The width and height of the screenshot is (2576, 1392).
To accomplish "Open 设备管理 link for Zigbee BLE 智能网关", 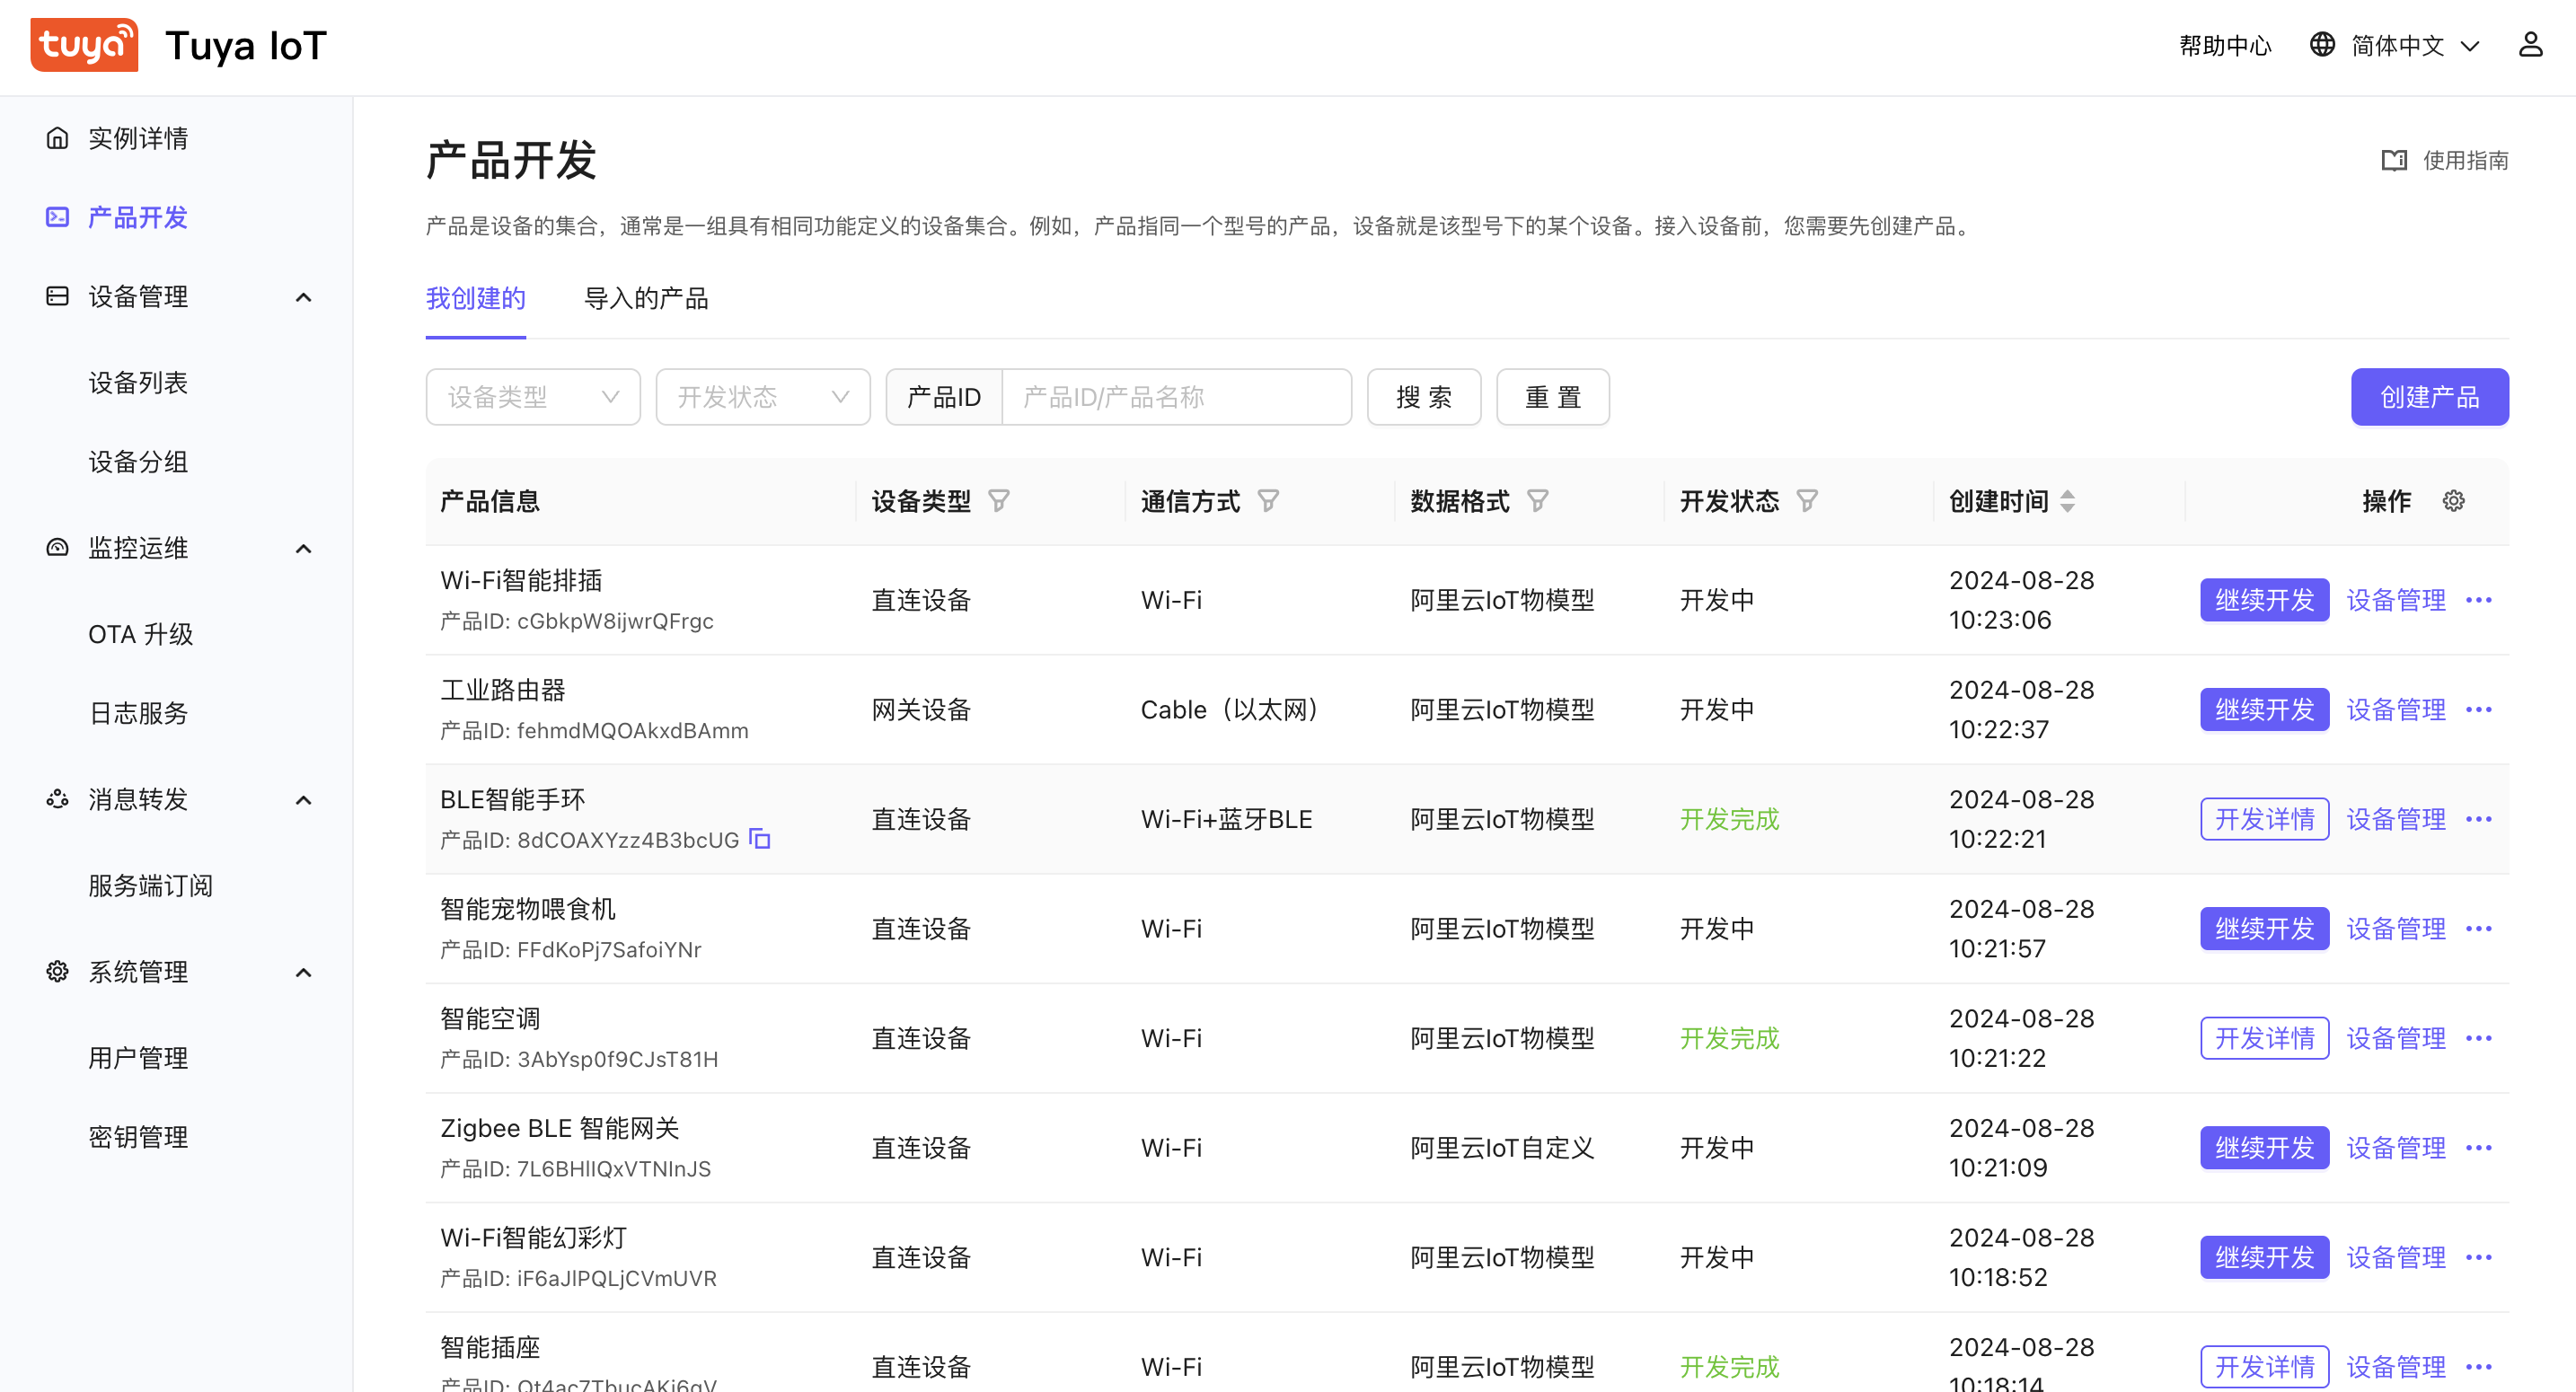I will (x=2396, y=1148).
